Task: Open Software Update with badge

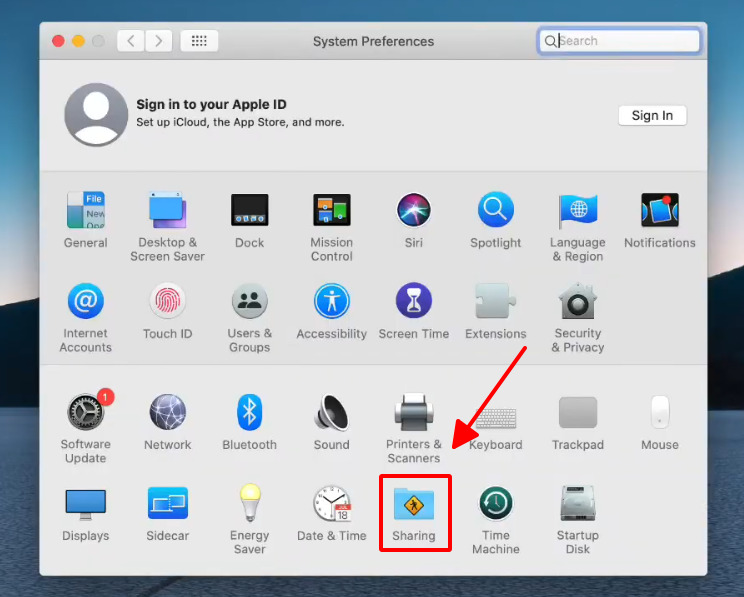Action: point(86,412)
